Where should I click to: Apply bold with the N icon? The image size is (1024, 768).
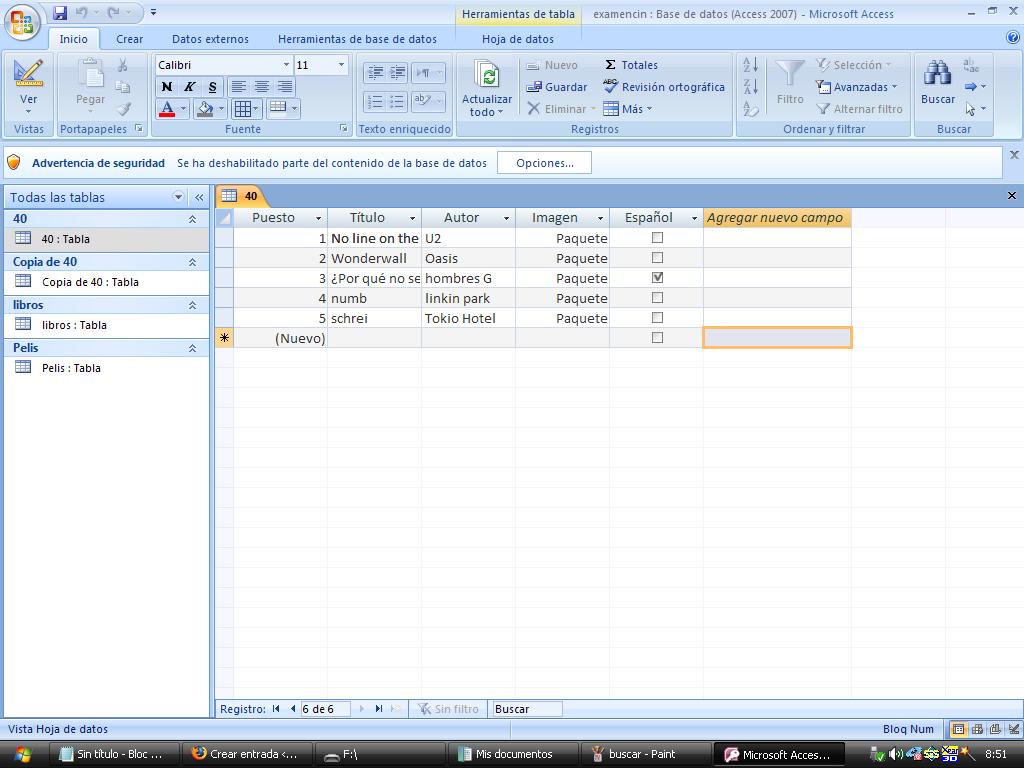point(167,87)
